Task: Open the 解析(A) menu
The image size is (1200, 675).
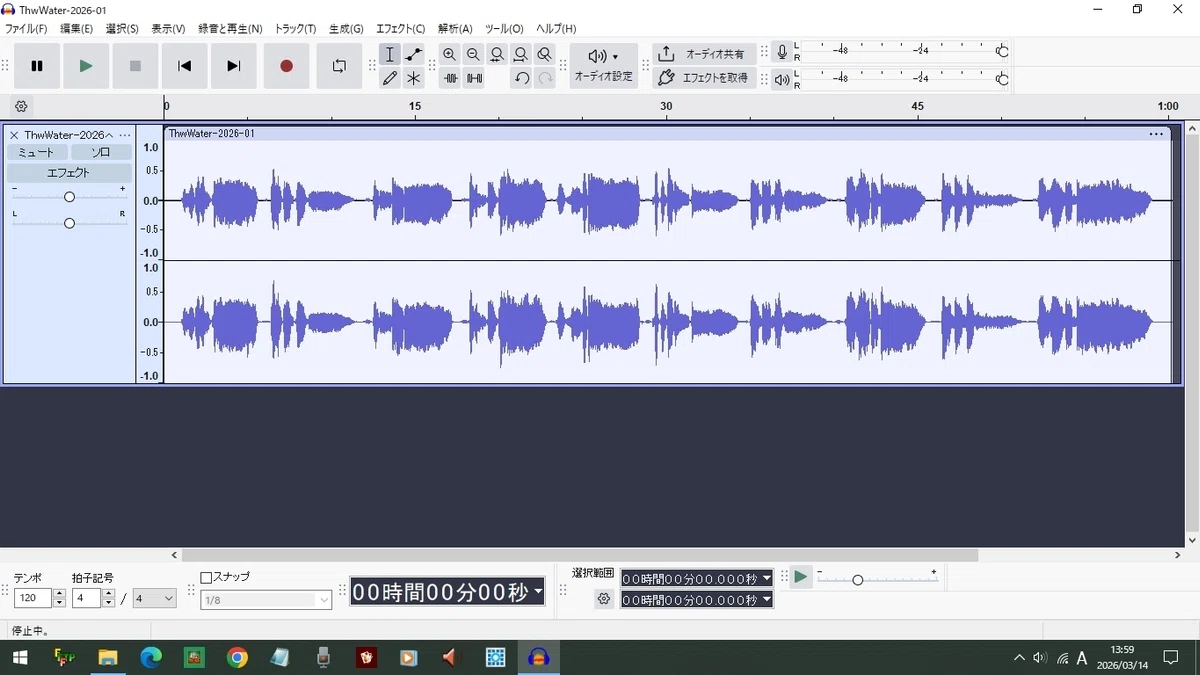Action: [455, 29]
